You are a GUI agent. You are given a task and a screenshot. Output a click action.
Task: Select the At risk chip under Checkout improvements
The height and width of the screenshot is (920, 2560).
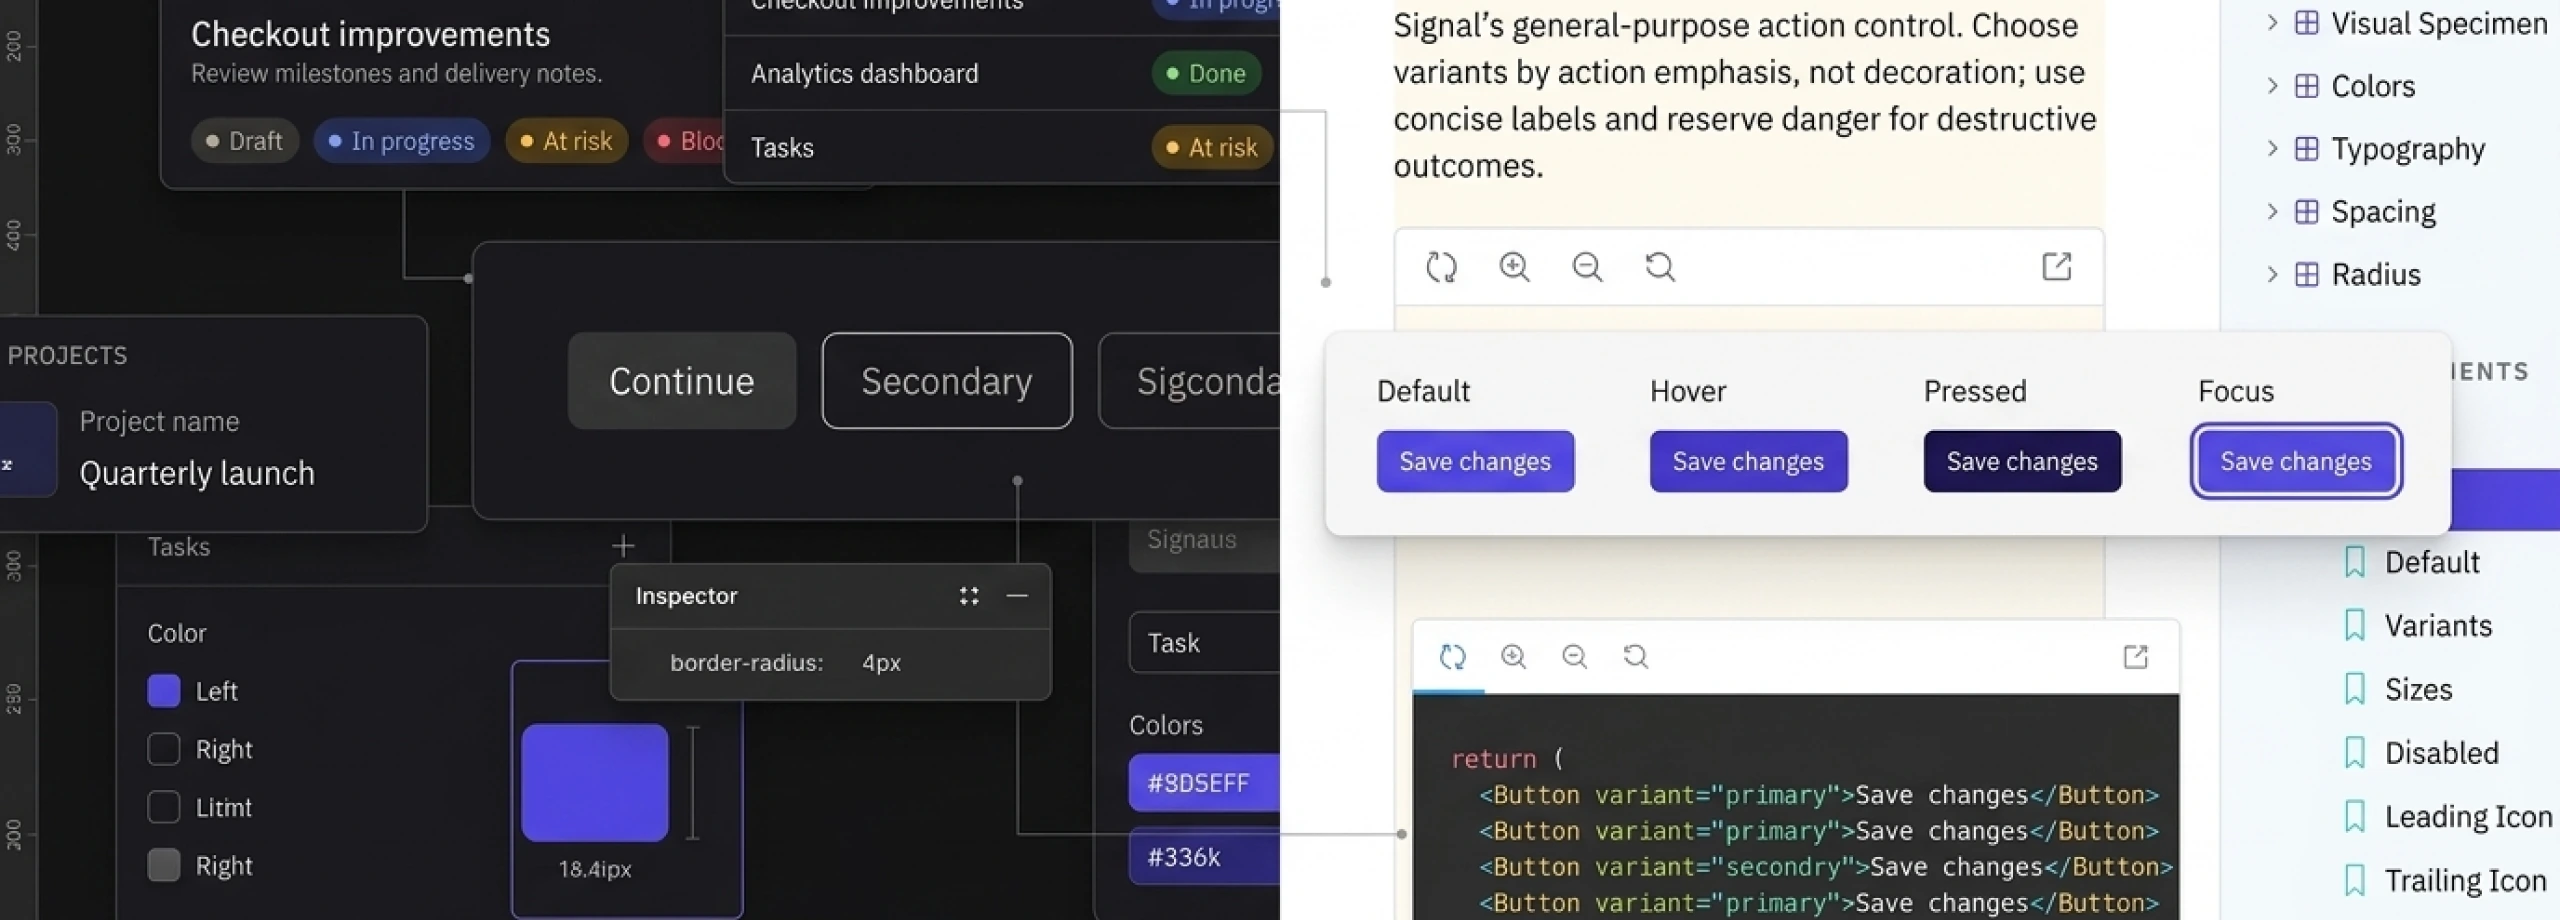566,141
